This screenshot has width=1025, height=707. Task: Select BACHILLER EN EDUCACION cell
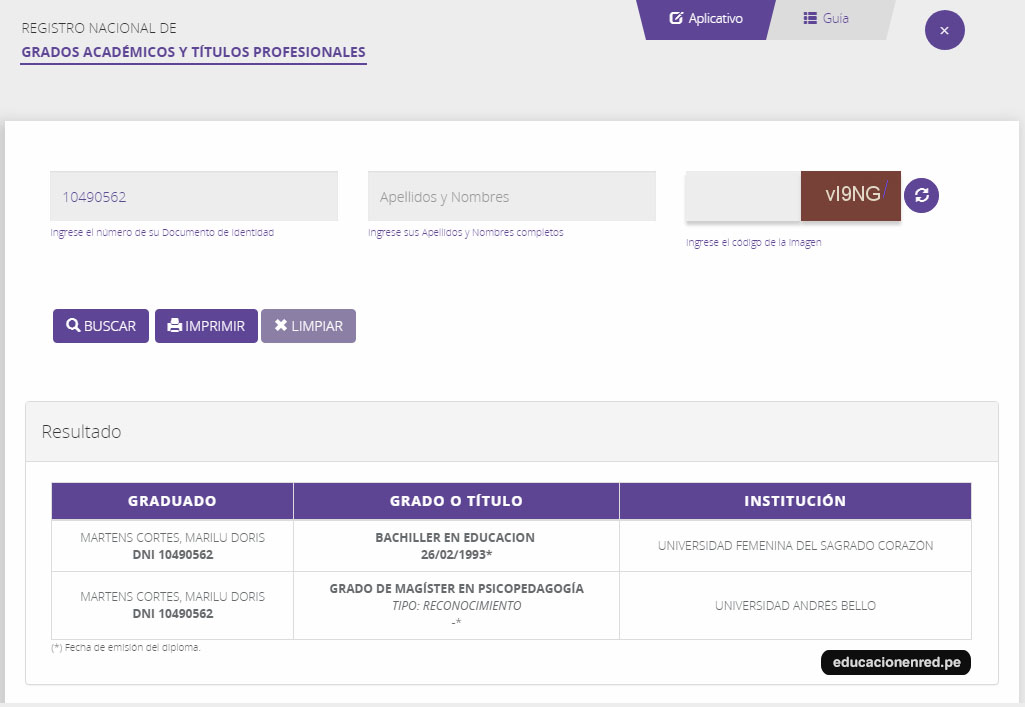point(456,546)
